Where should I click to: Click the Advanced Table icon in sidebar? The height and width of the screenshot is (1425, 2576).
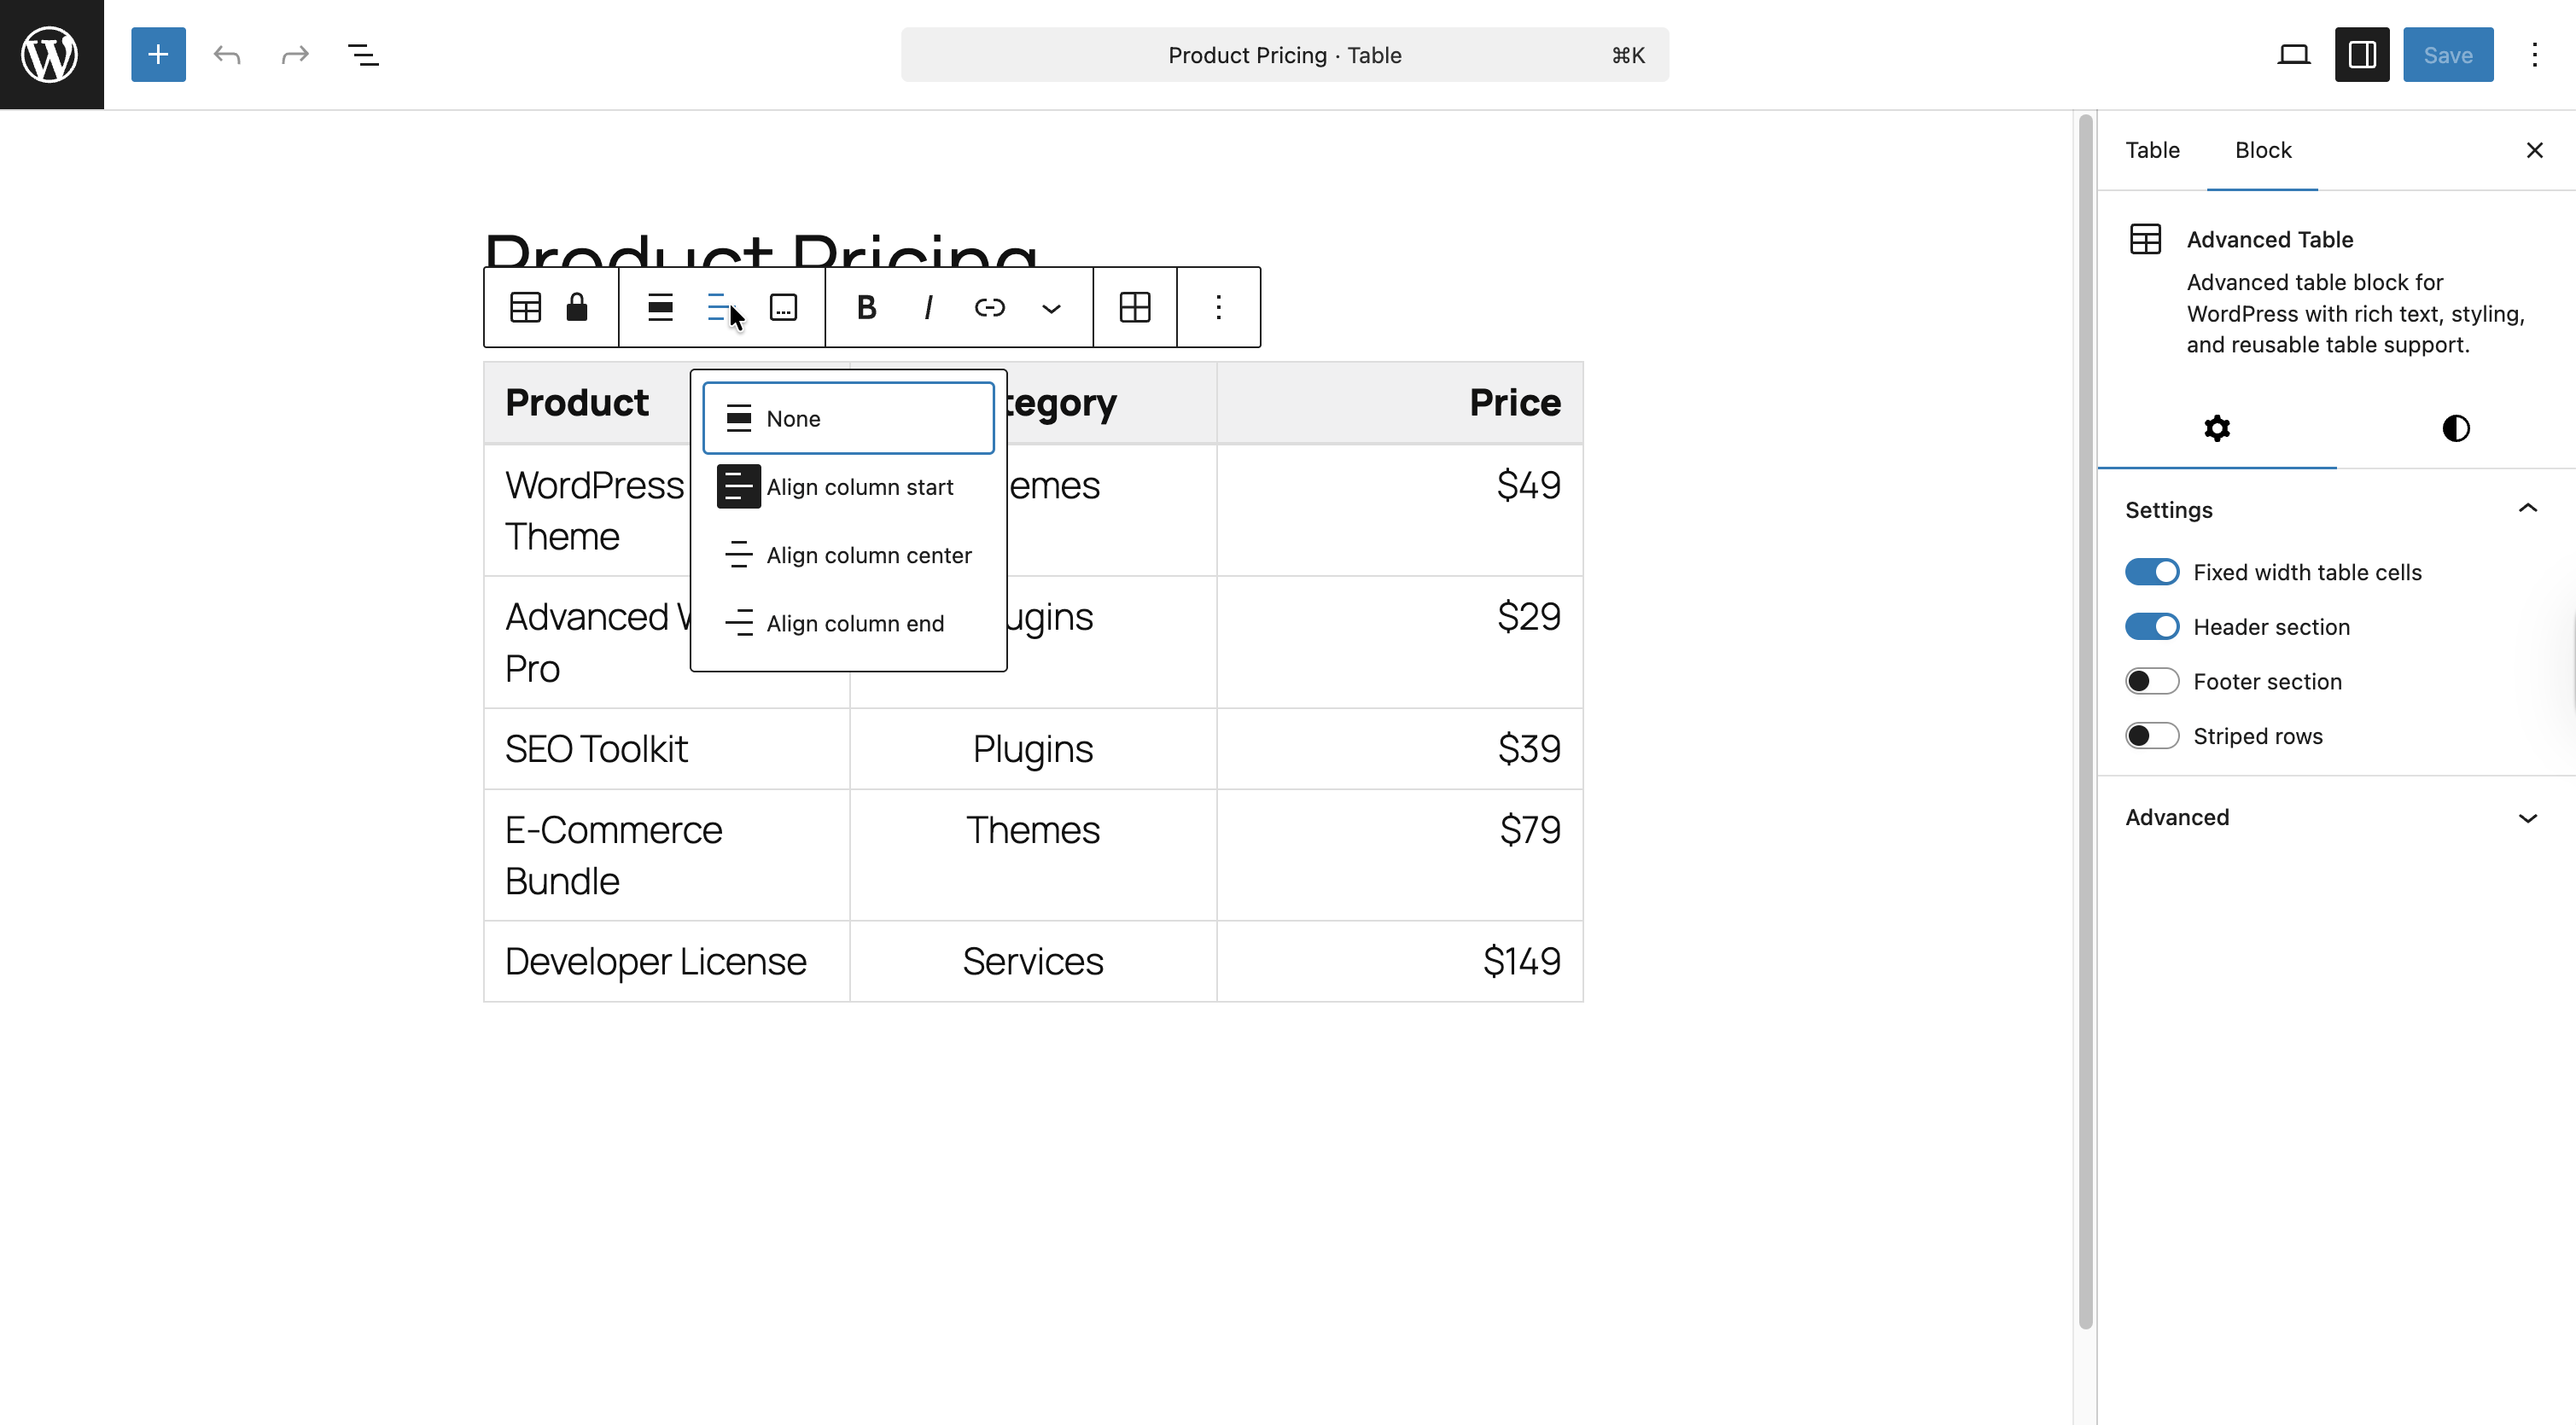pos(2145,239)
